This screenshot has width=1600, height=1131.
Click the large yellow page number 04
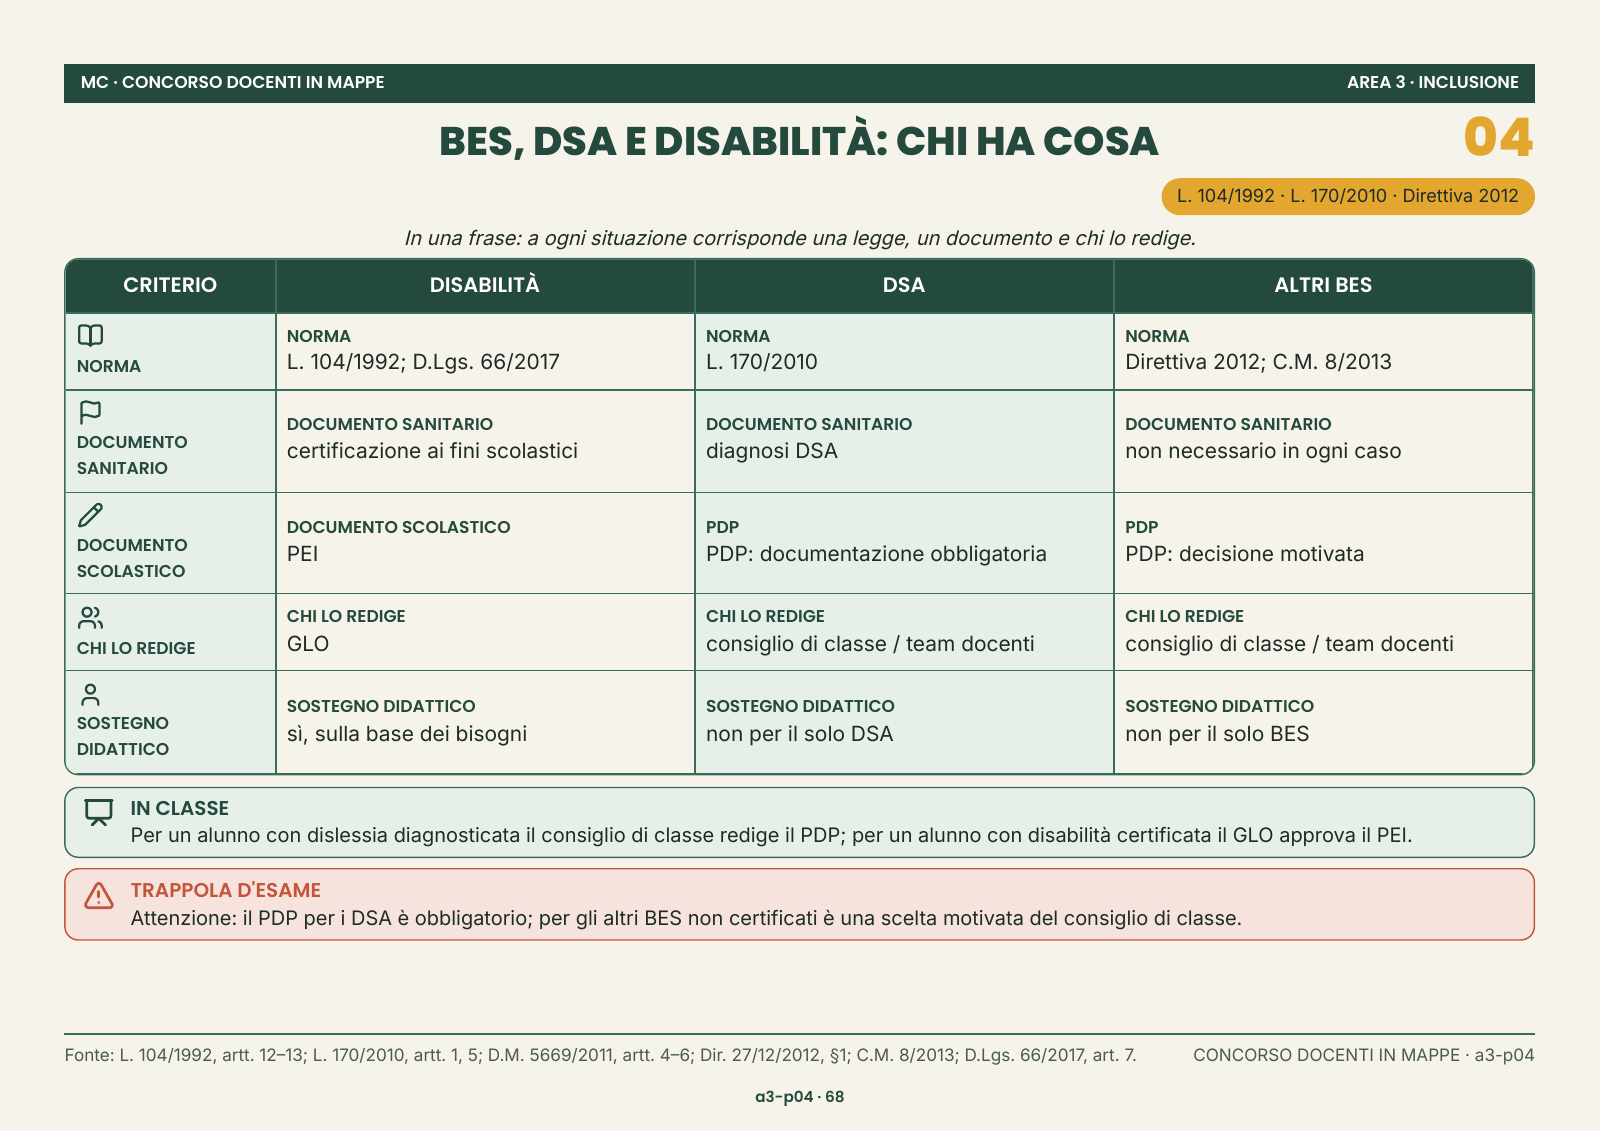[x=1498, y=138]
